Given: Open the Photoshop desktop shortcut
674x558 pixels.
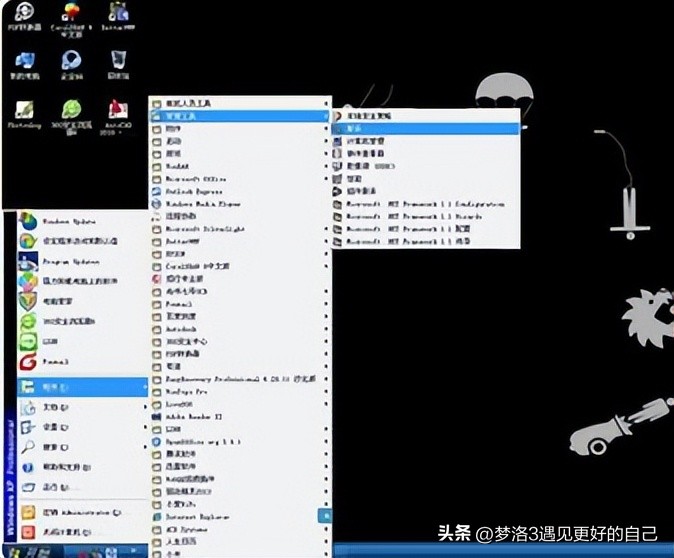Looking at the screenshot, I should (25, 115).
